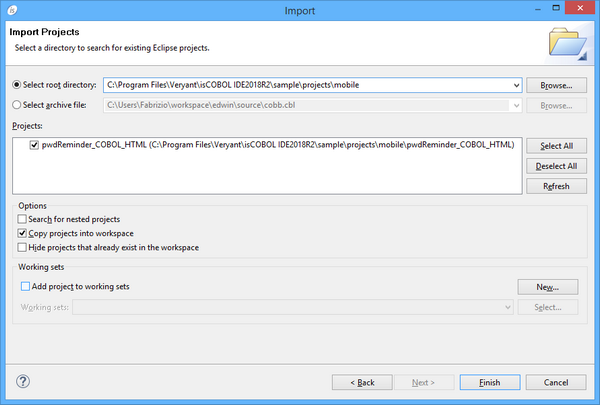
Task: Click the Refresh button
Action: pyautogui.click(x=556, y=186)
